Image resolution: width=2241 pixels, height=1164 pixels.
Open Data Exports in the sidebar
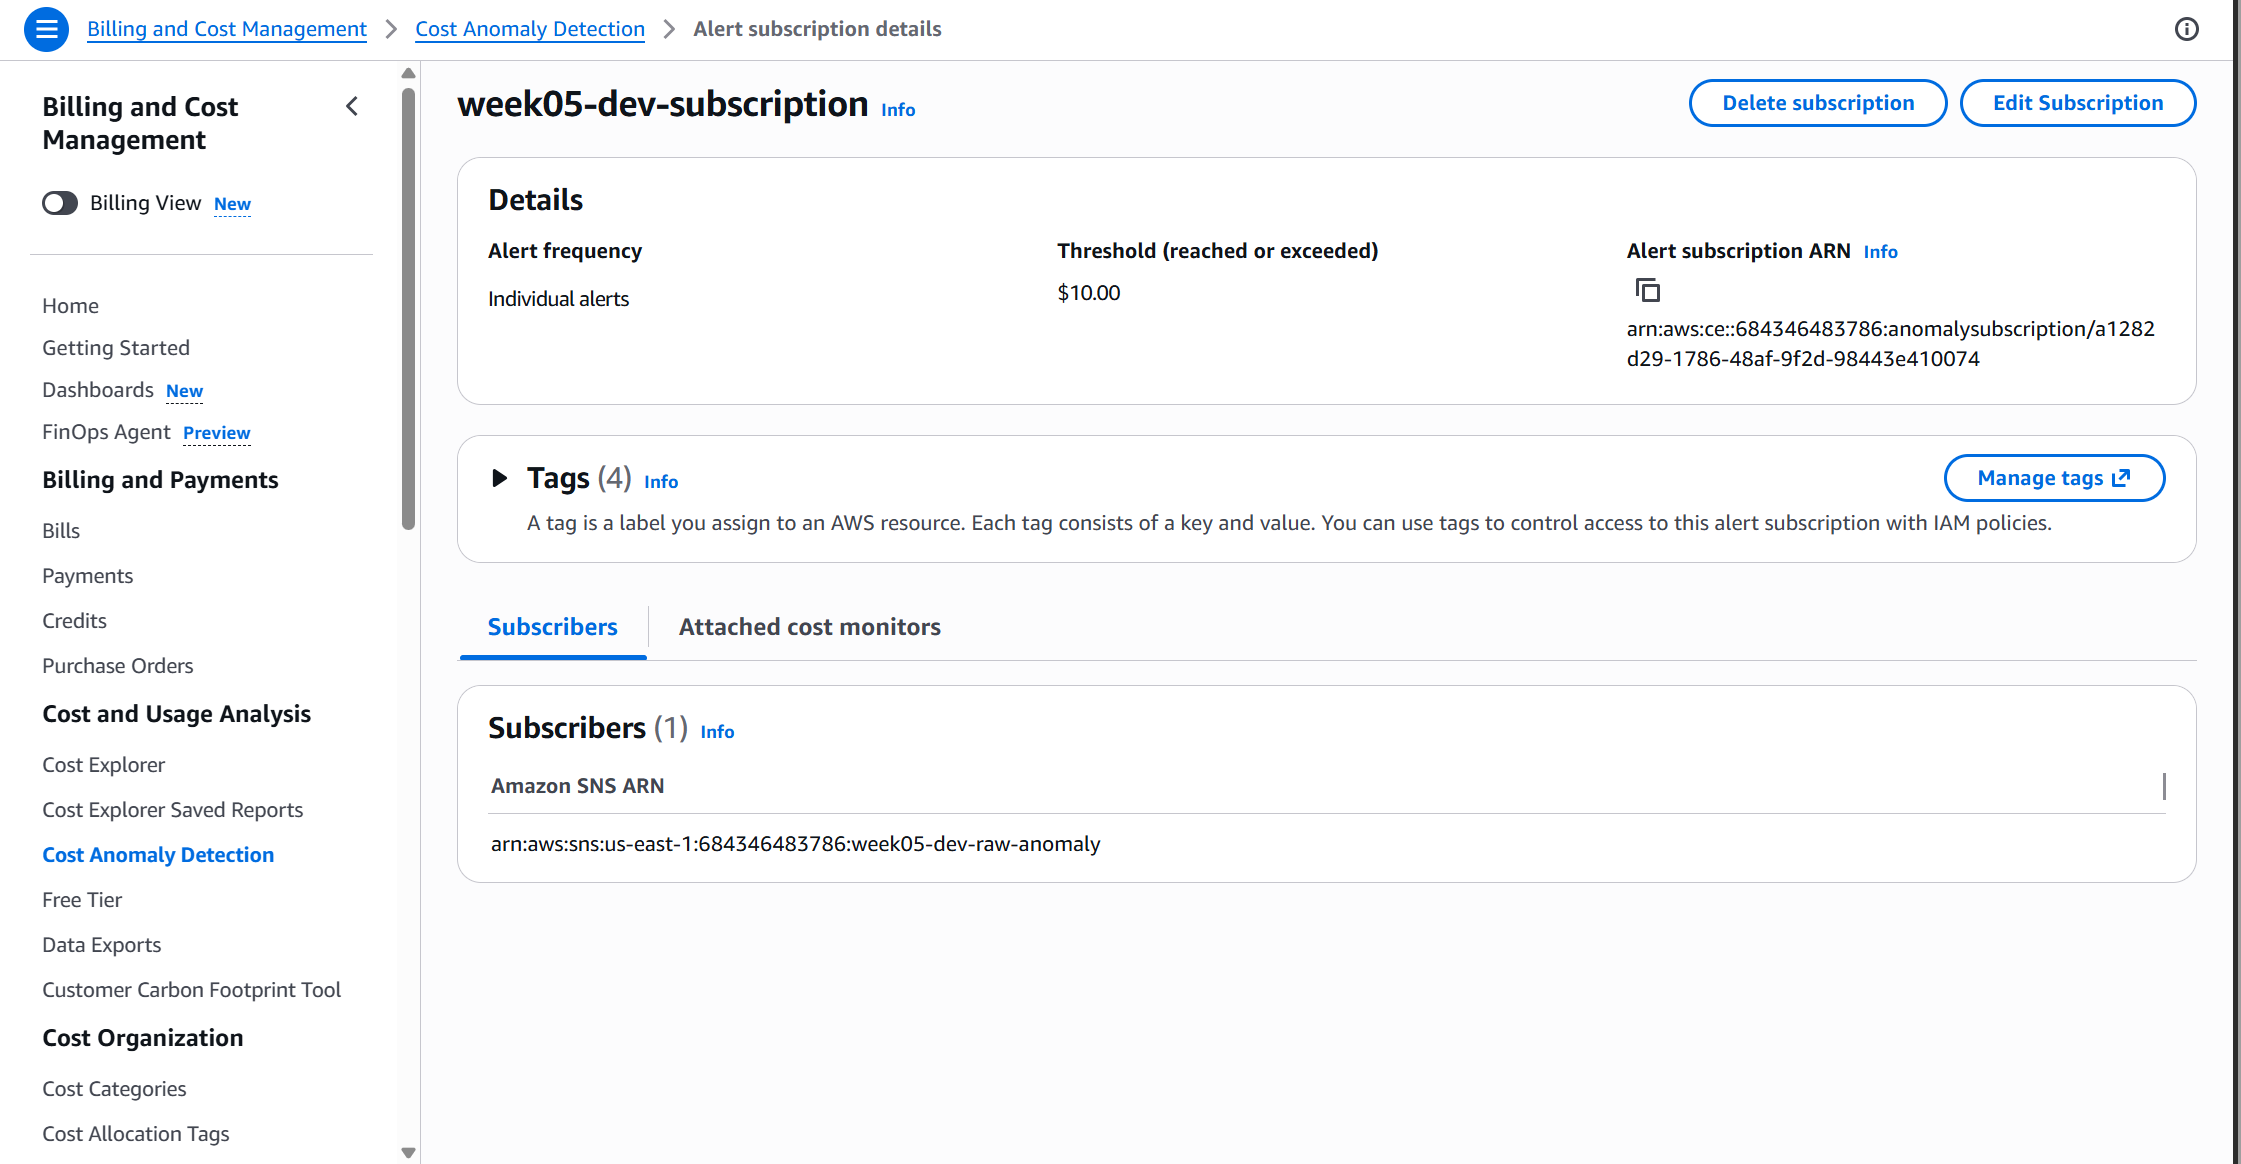(x=102, y=945)
